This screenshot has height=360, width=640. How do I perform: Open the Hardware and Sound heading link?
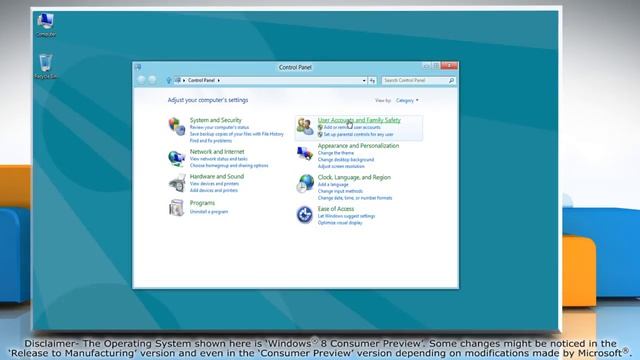(x=217, y=176)
